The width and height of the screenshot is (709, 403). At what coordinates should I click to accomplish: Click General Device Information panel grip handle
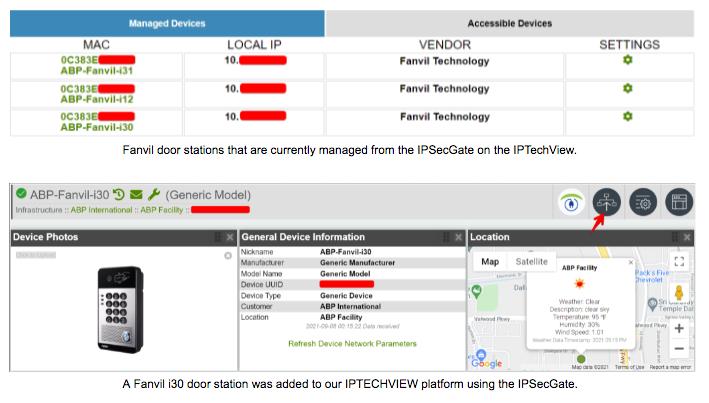446,237
